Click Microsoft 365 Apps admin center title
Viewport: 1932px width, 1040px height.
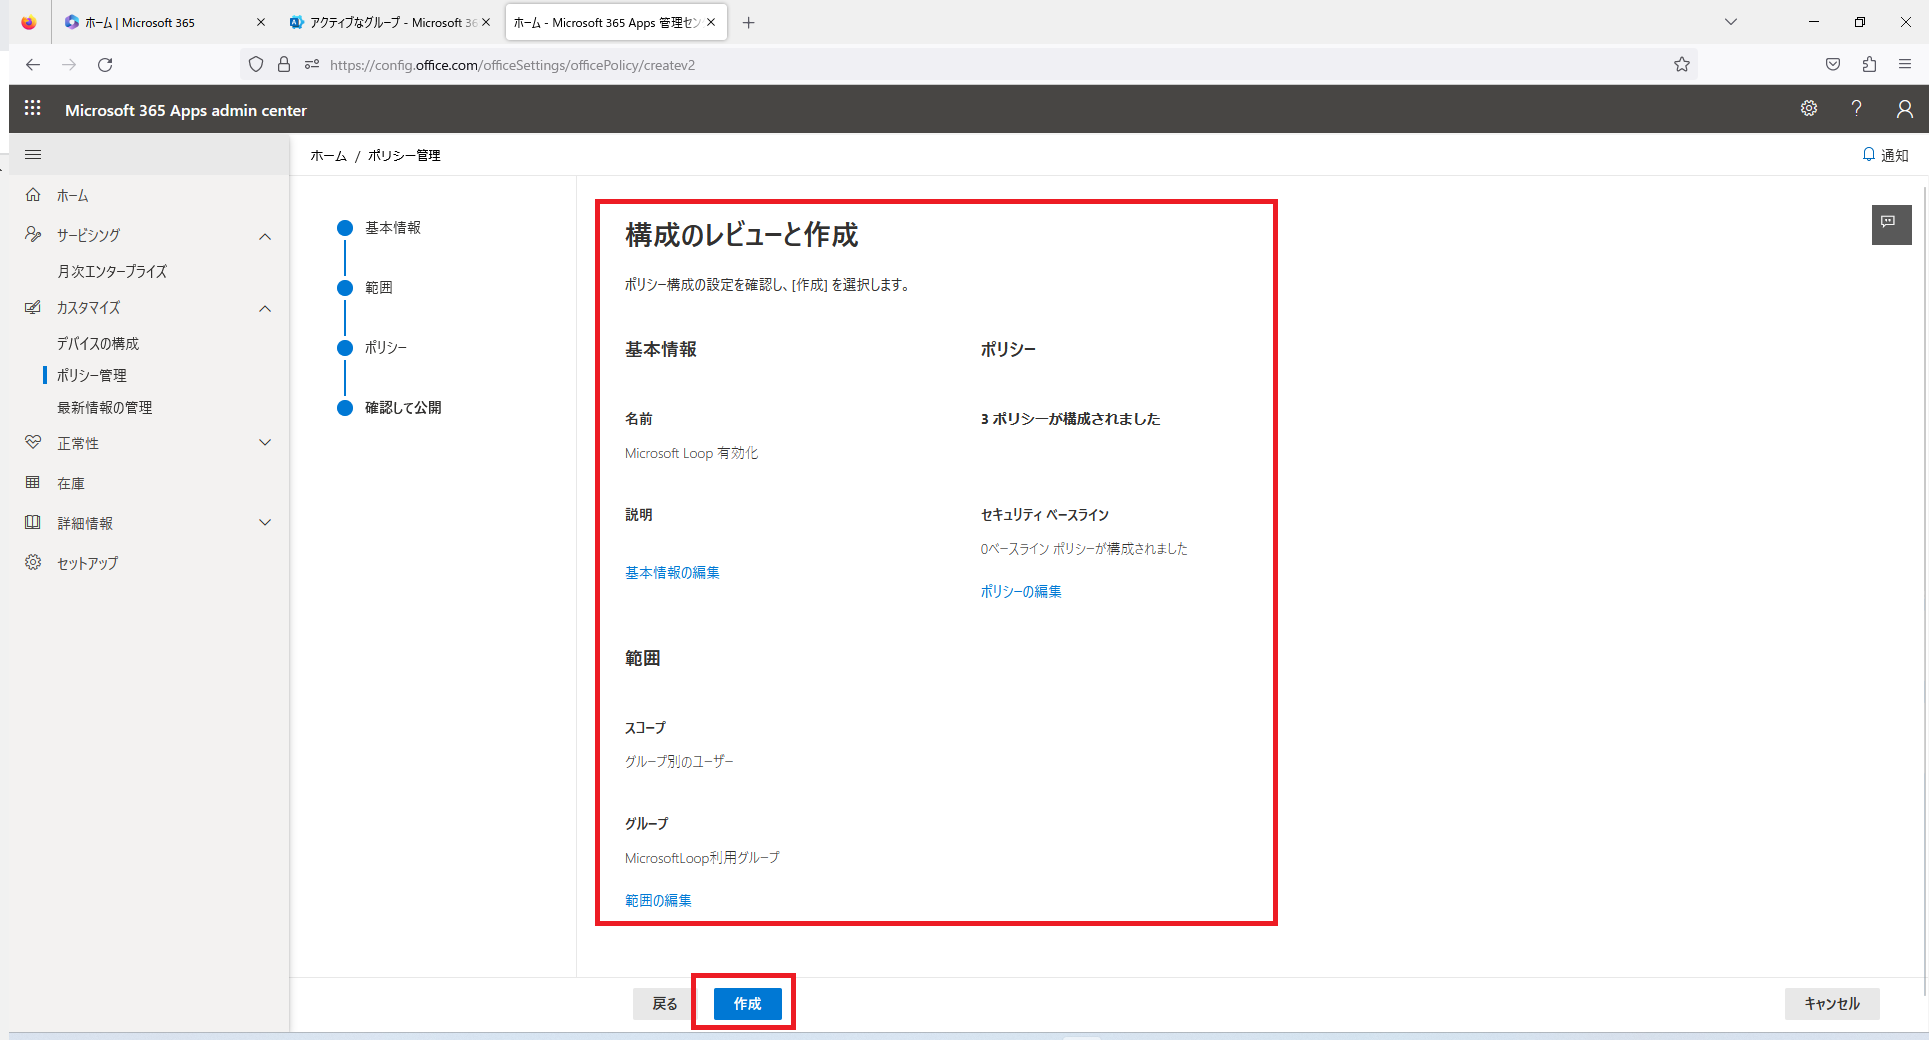tap(186, 110)
